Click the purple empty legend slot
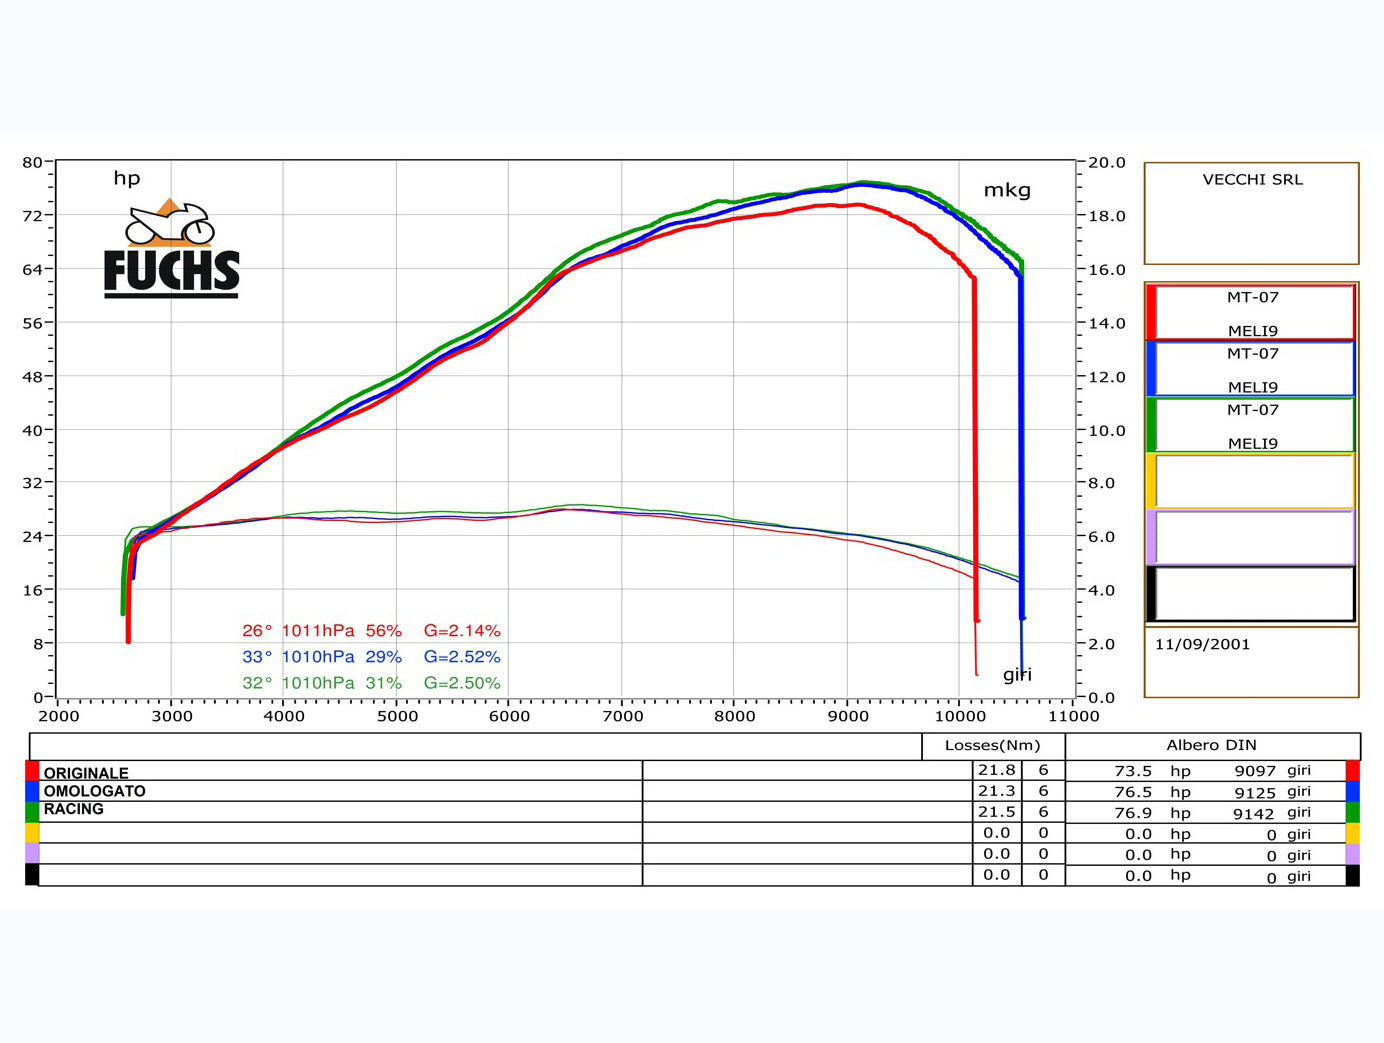 click(1252, 535)
